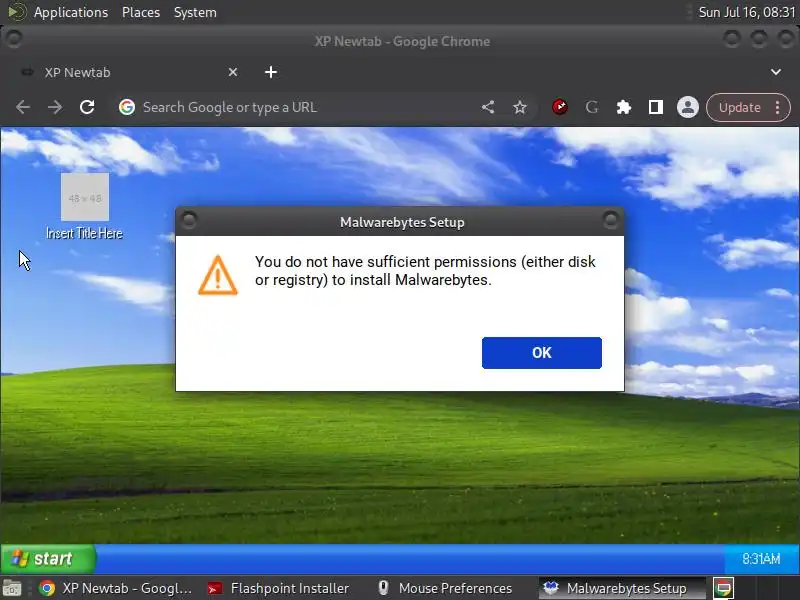800x600 pixels.
Task: Click the Malwarebytes dialog left window button
Action: [x=189, y=220]
